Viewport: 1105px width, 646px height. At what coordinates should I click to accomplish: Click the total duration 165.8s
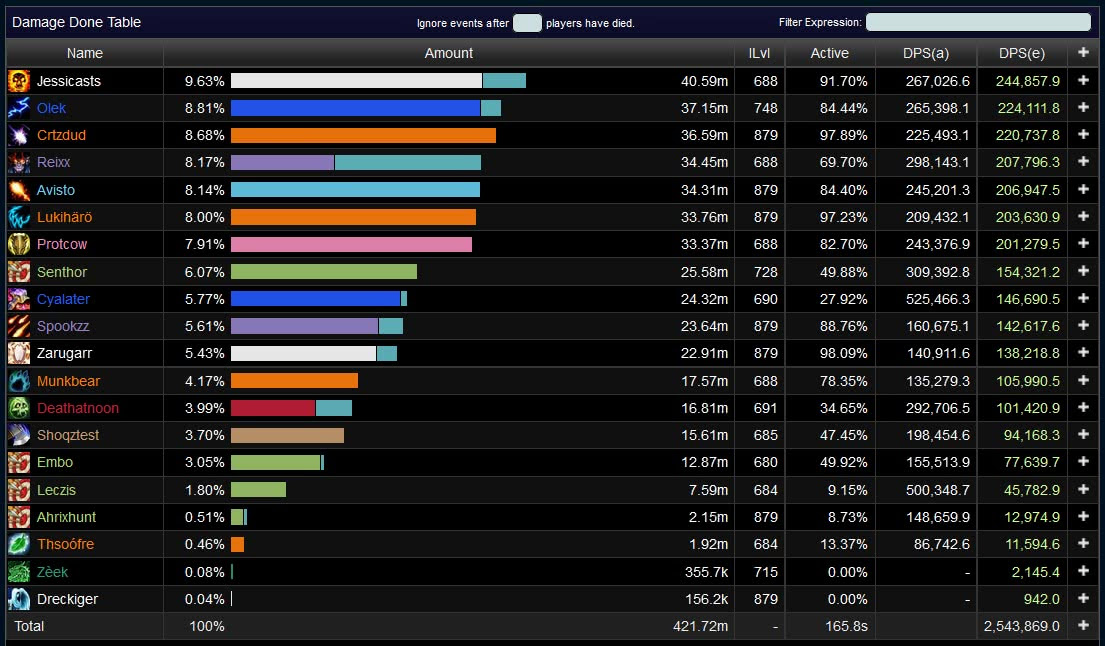[x=846, y=626]
